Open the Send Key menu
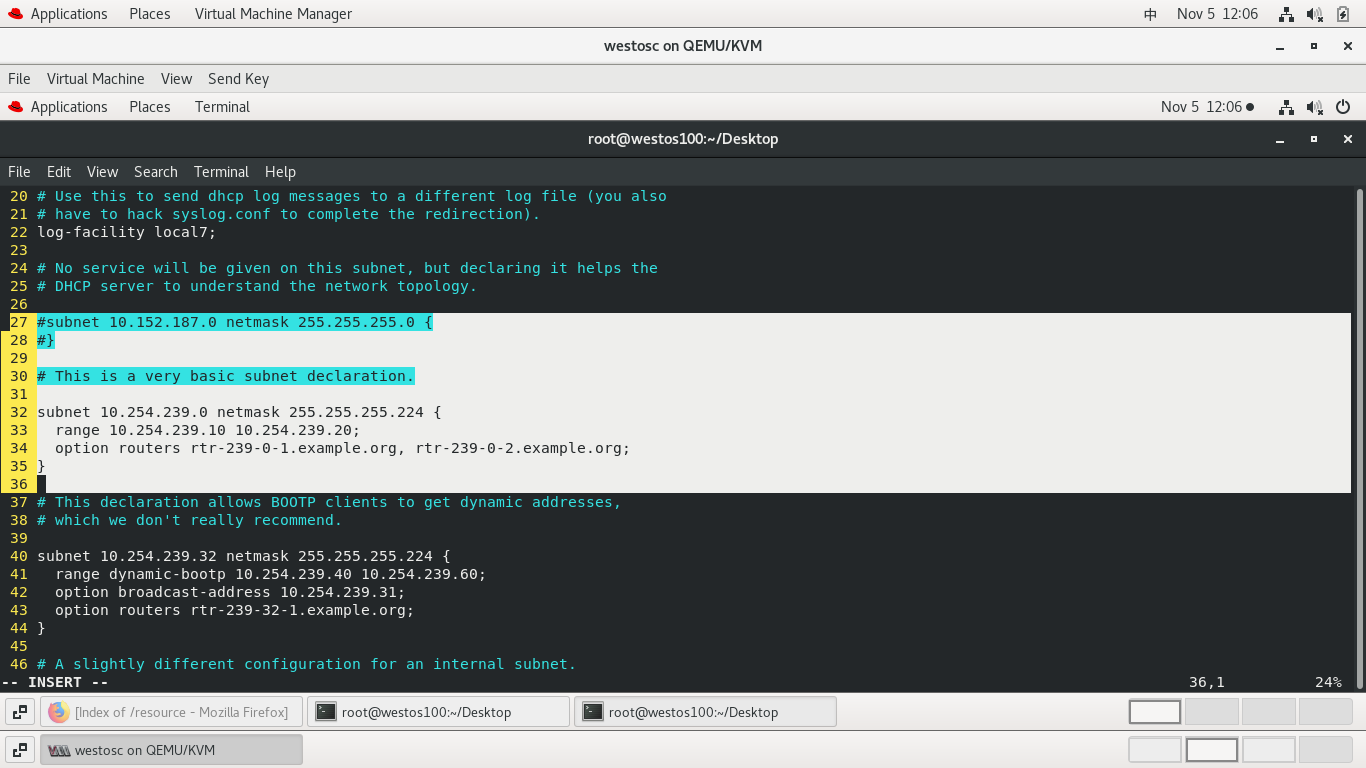This screenshot has height=768, width=1366. 238,78
